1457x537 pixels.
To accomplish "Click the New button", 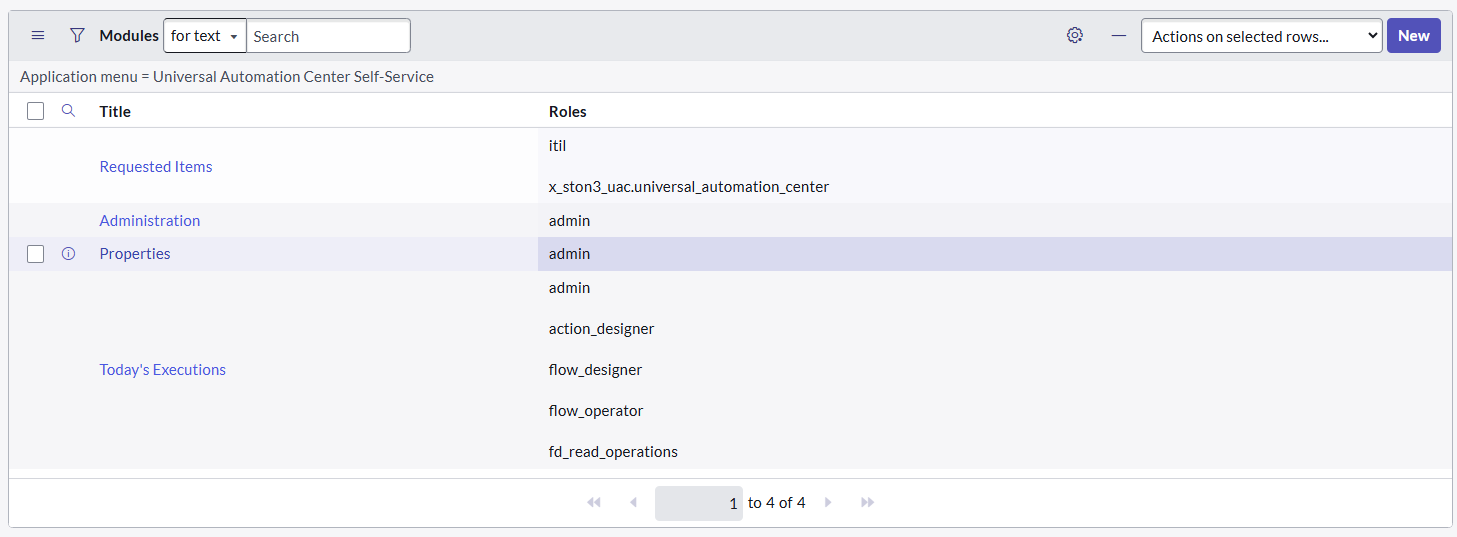I will [x=1413, y=36].
